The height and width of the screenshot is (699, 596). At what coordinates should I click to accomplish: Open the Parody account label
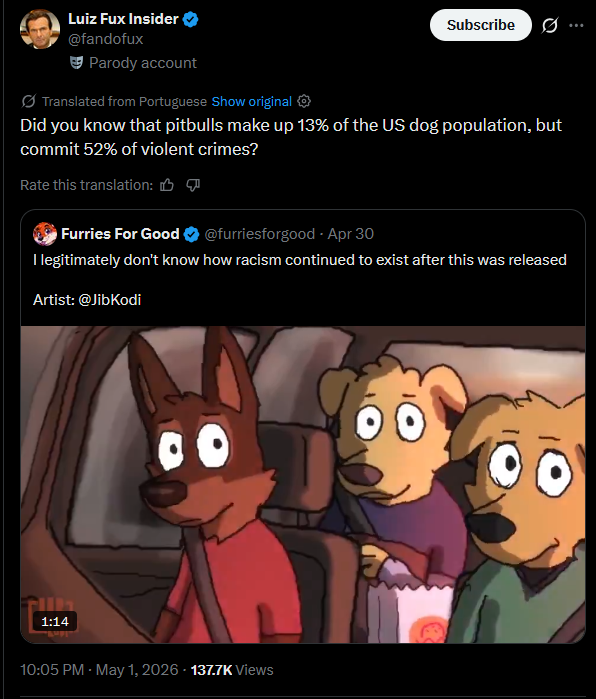coord(143,63)
